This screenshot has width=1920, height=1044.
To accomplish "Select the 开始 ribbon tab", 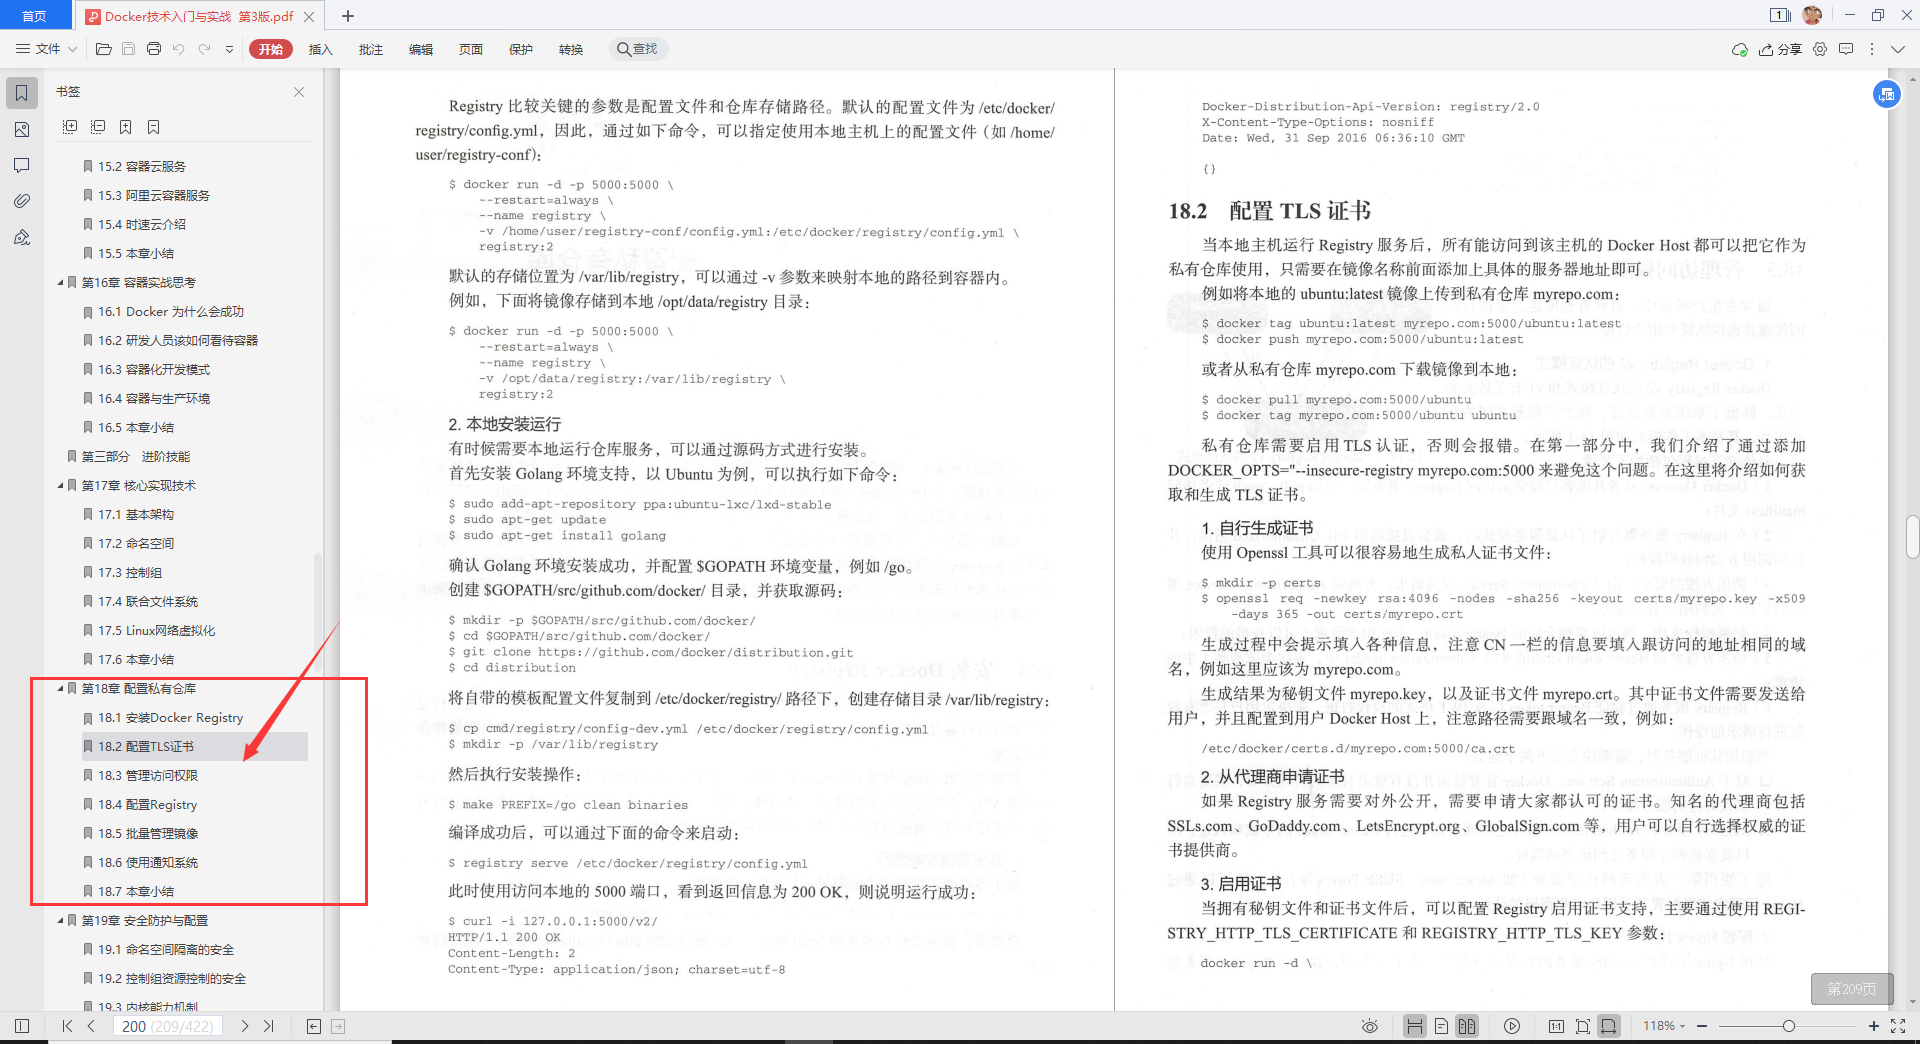I will pyautogui.click(x=271, y=49).
